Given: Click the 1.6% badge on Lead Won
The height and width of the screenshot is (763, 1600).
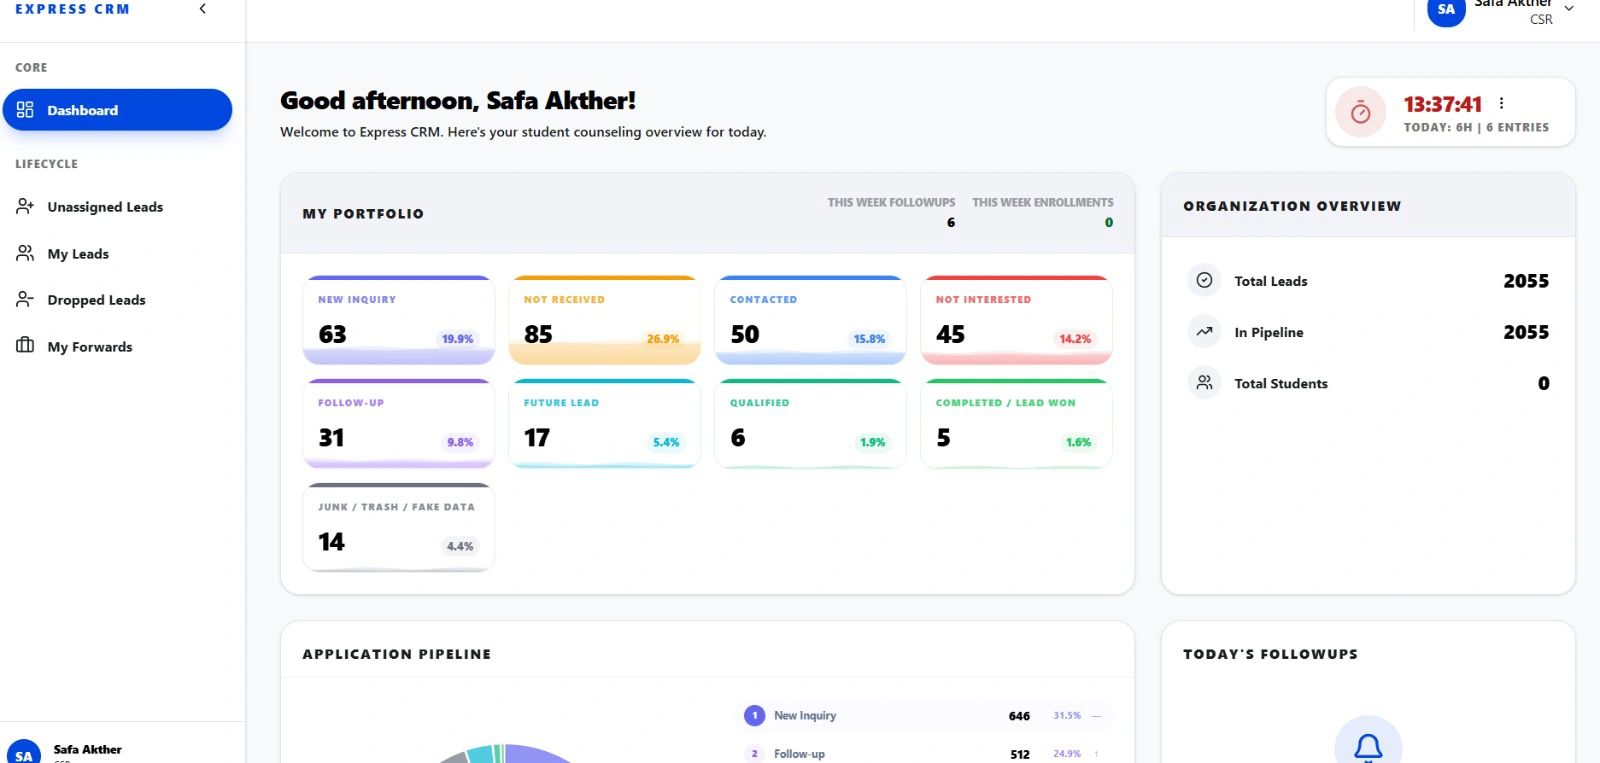Looking at the screenshot, I should pos(1078,442).
